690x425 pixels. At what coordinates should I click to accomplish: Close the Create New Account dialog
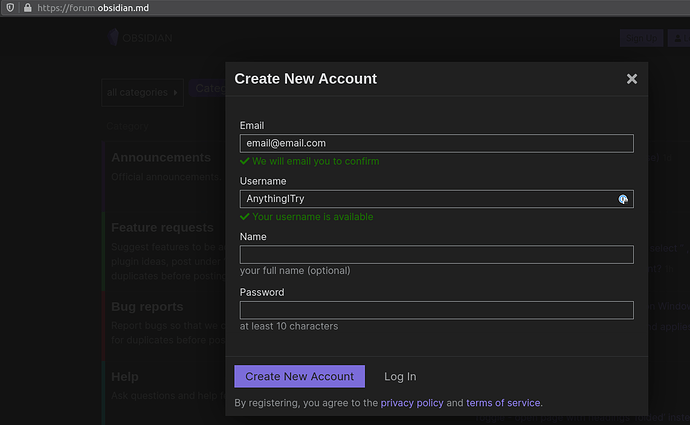pyautogui.click(x=631, y=79)
